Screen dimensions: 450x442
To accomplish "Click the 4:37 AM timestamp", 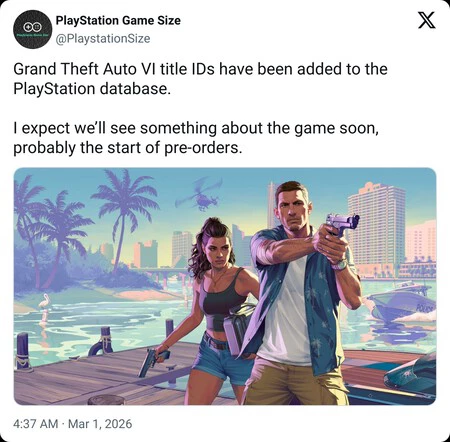I will (36, 424).
